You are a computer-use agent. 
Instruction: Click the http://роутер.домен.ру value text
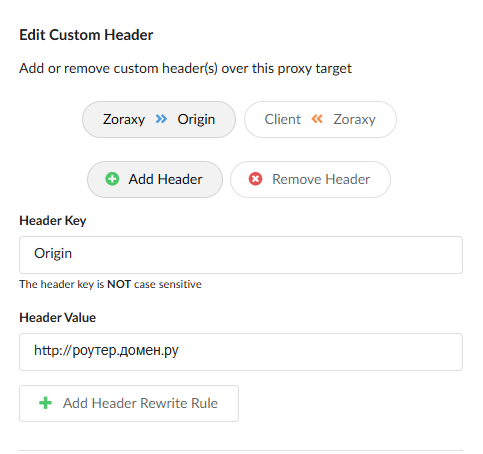106,350
